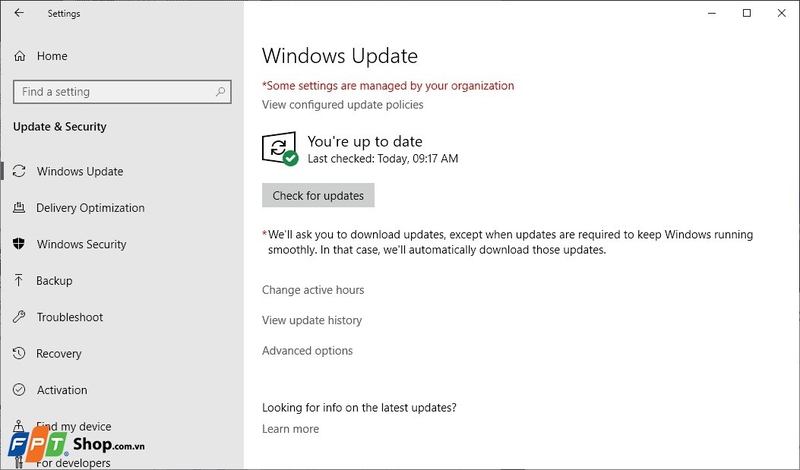
Task: Maximize the Settings window
Action: pyautogui.click(x=746, y=13)
